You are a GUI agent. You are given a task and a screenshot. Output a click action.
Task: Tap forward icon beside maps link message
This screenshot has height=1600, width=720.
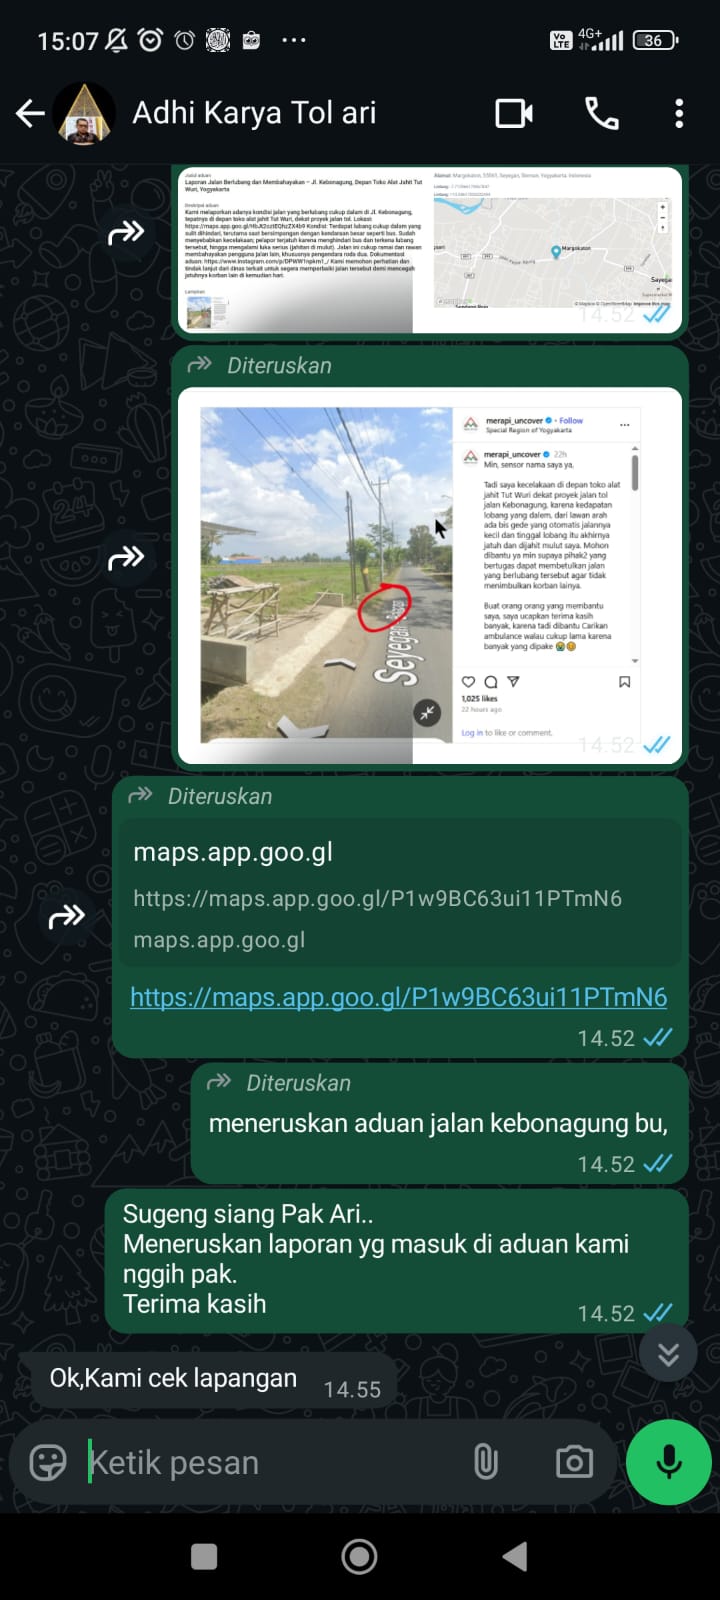tap(67, 916)
